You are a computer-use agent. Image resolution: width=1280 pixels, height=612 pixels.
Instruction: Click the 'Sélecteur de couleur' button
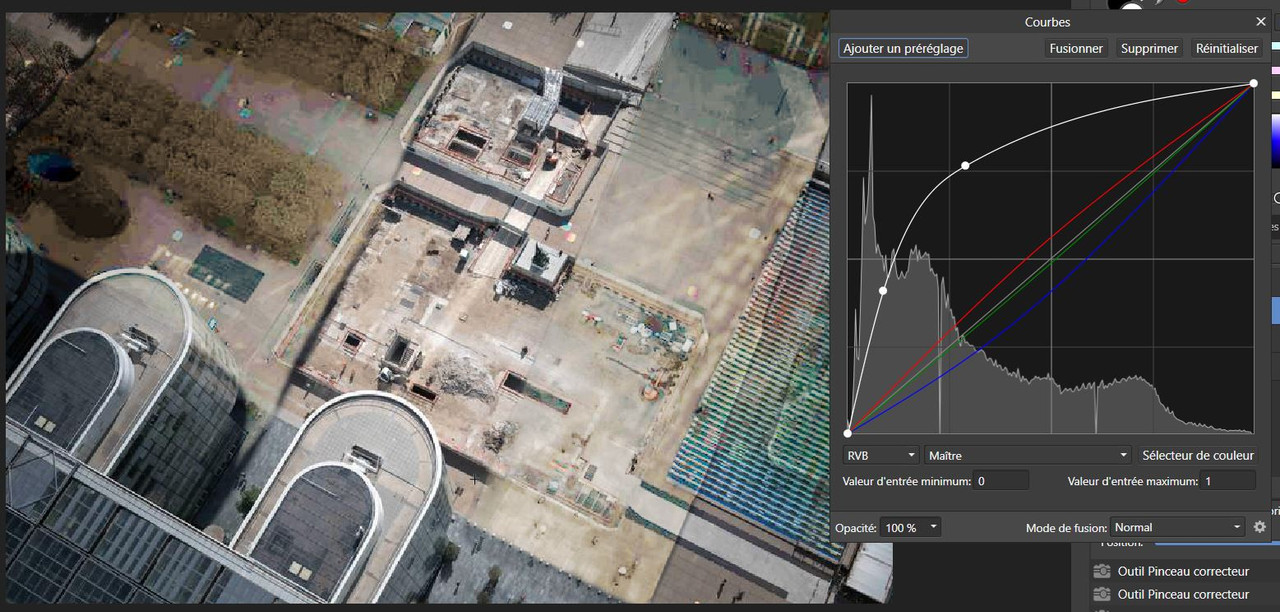(x=1198, y=455)
